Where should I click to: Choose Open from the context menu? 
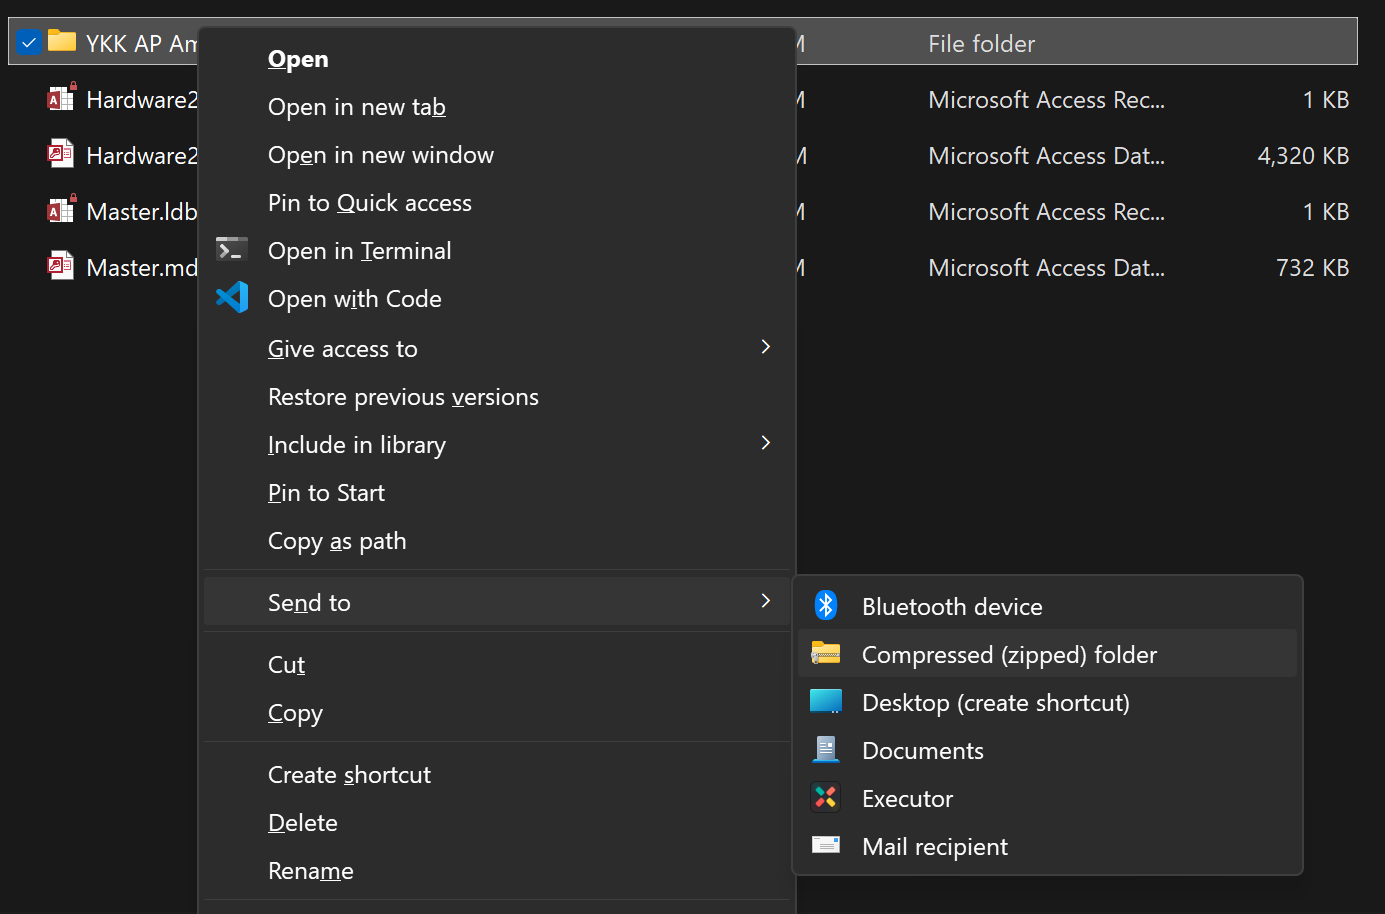(x=297, y=58)
